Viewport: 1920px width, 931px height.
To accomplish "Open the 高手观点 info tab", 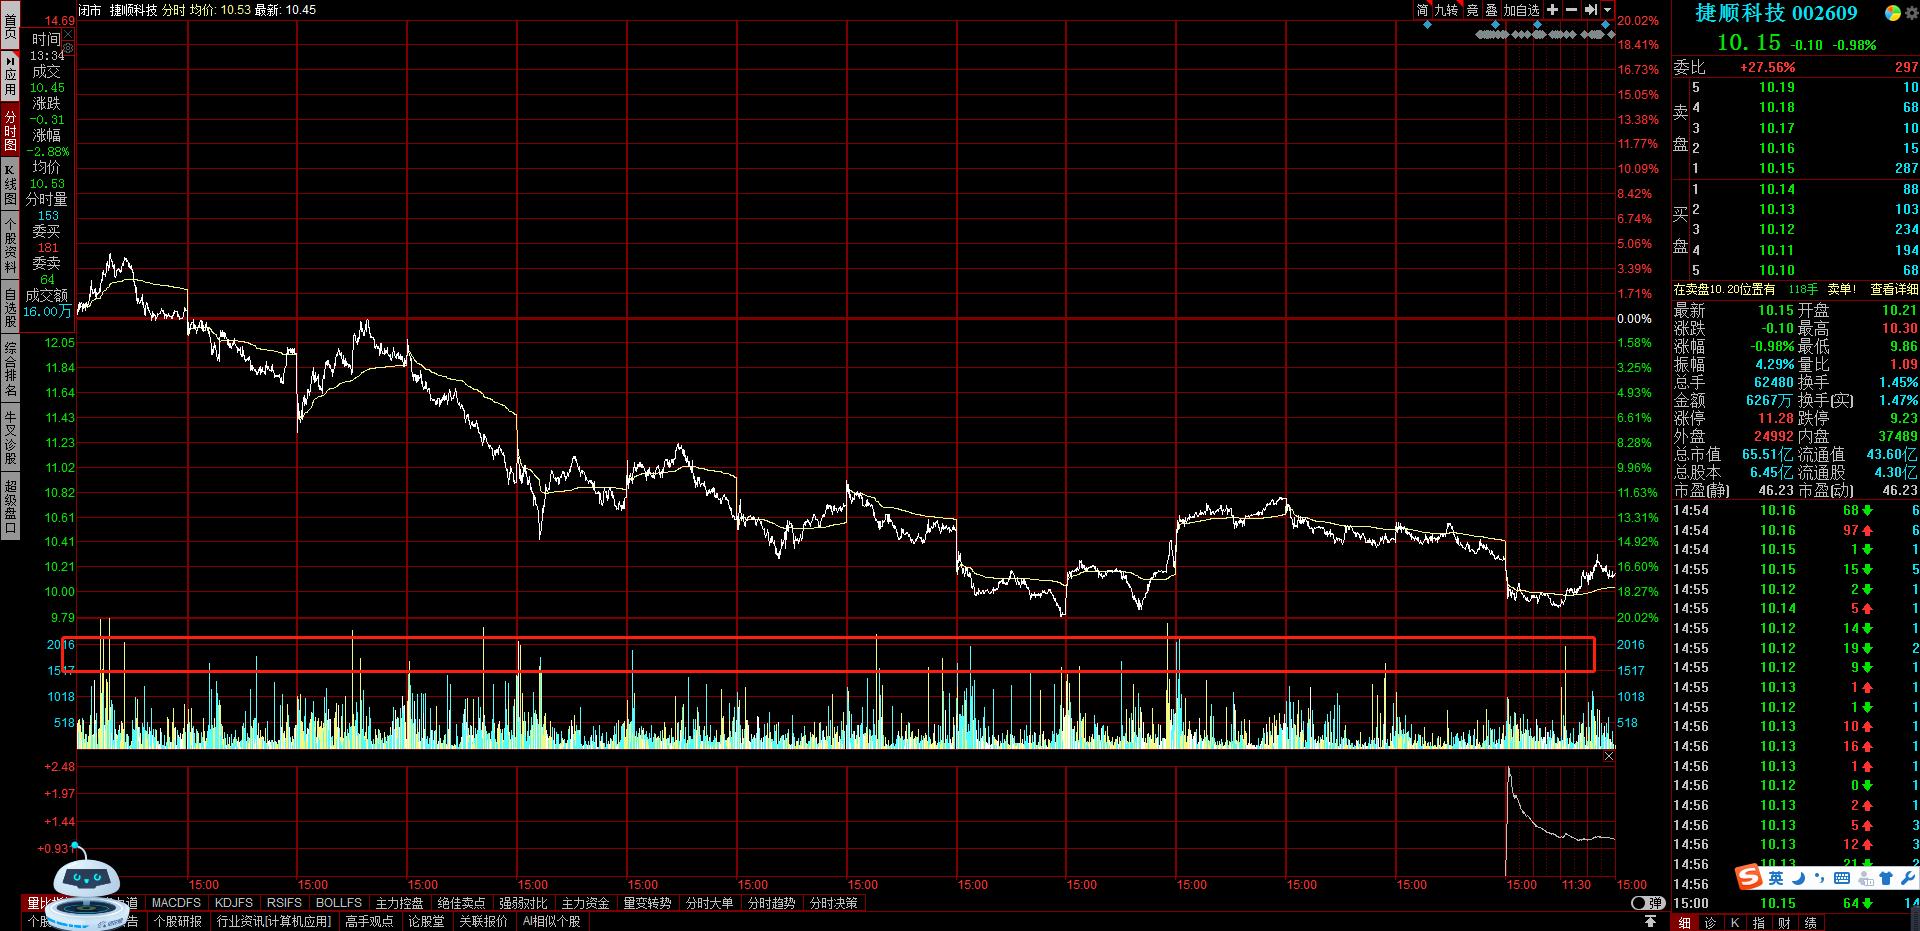I will coord(369,921).
